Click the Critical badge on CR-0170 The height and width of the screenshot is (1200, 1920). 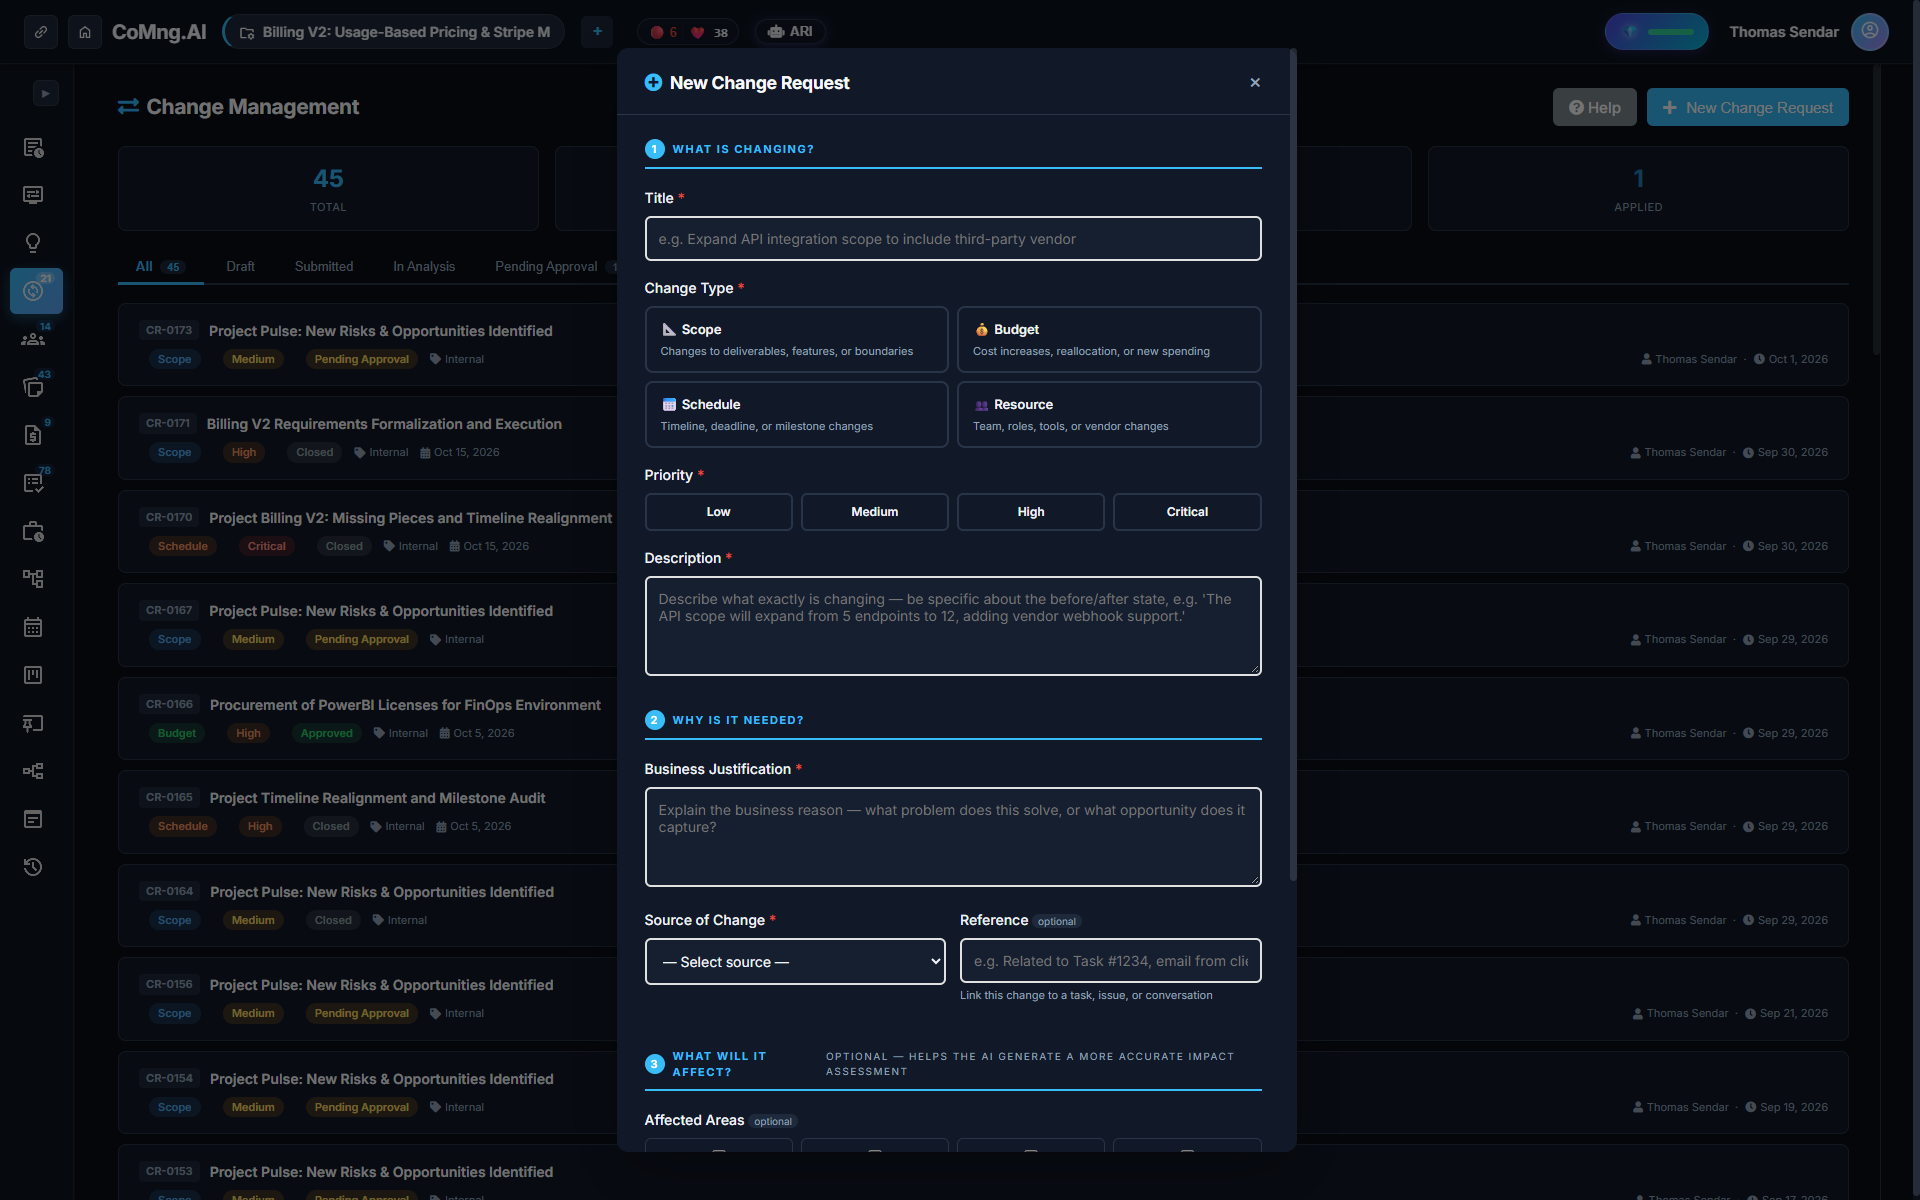267,546
